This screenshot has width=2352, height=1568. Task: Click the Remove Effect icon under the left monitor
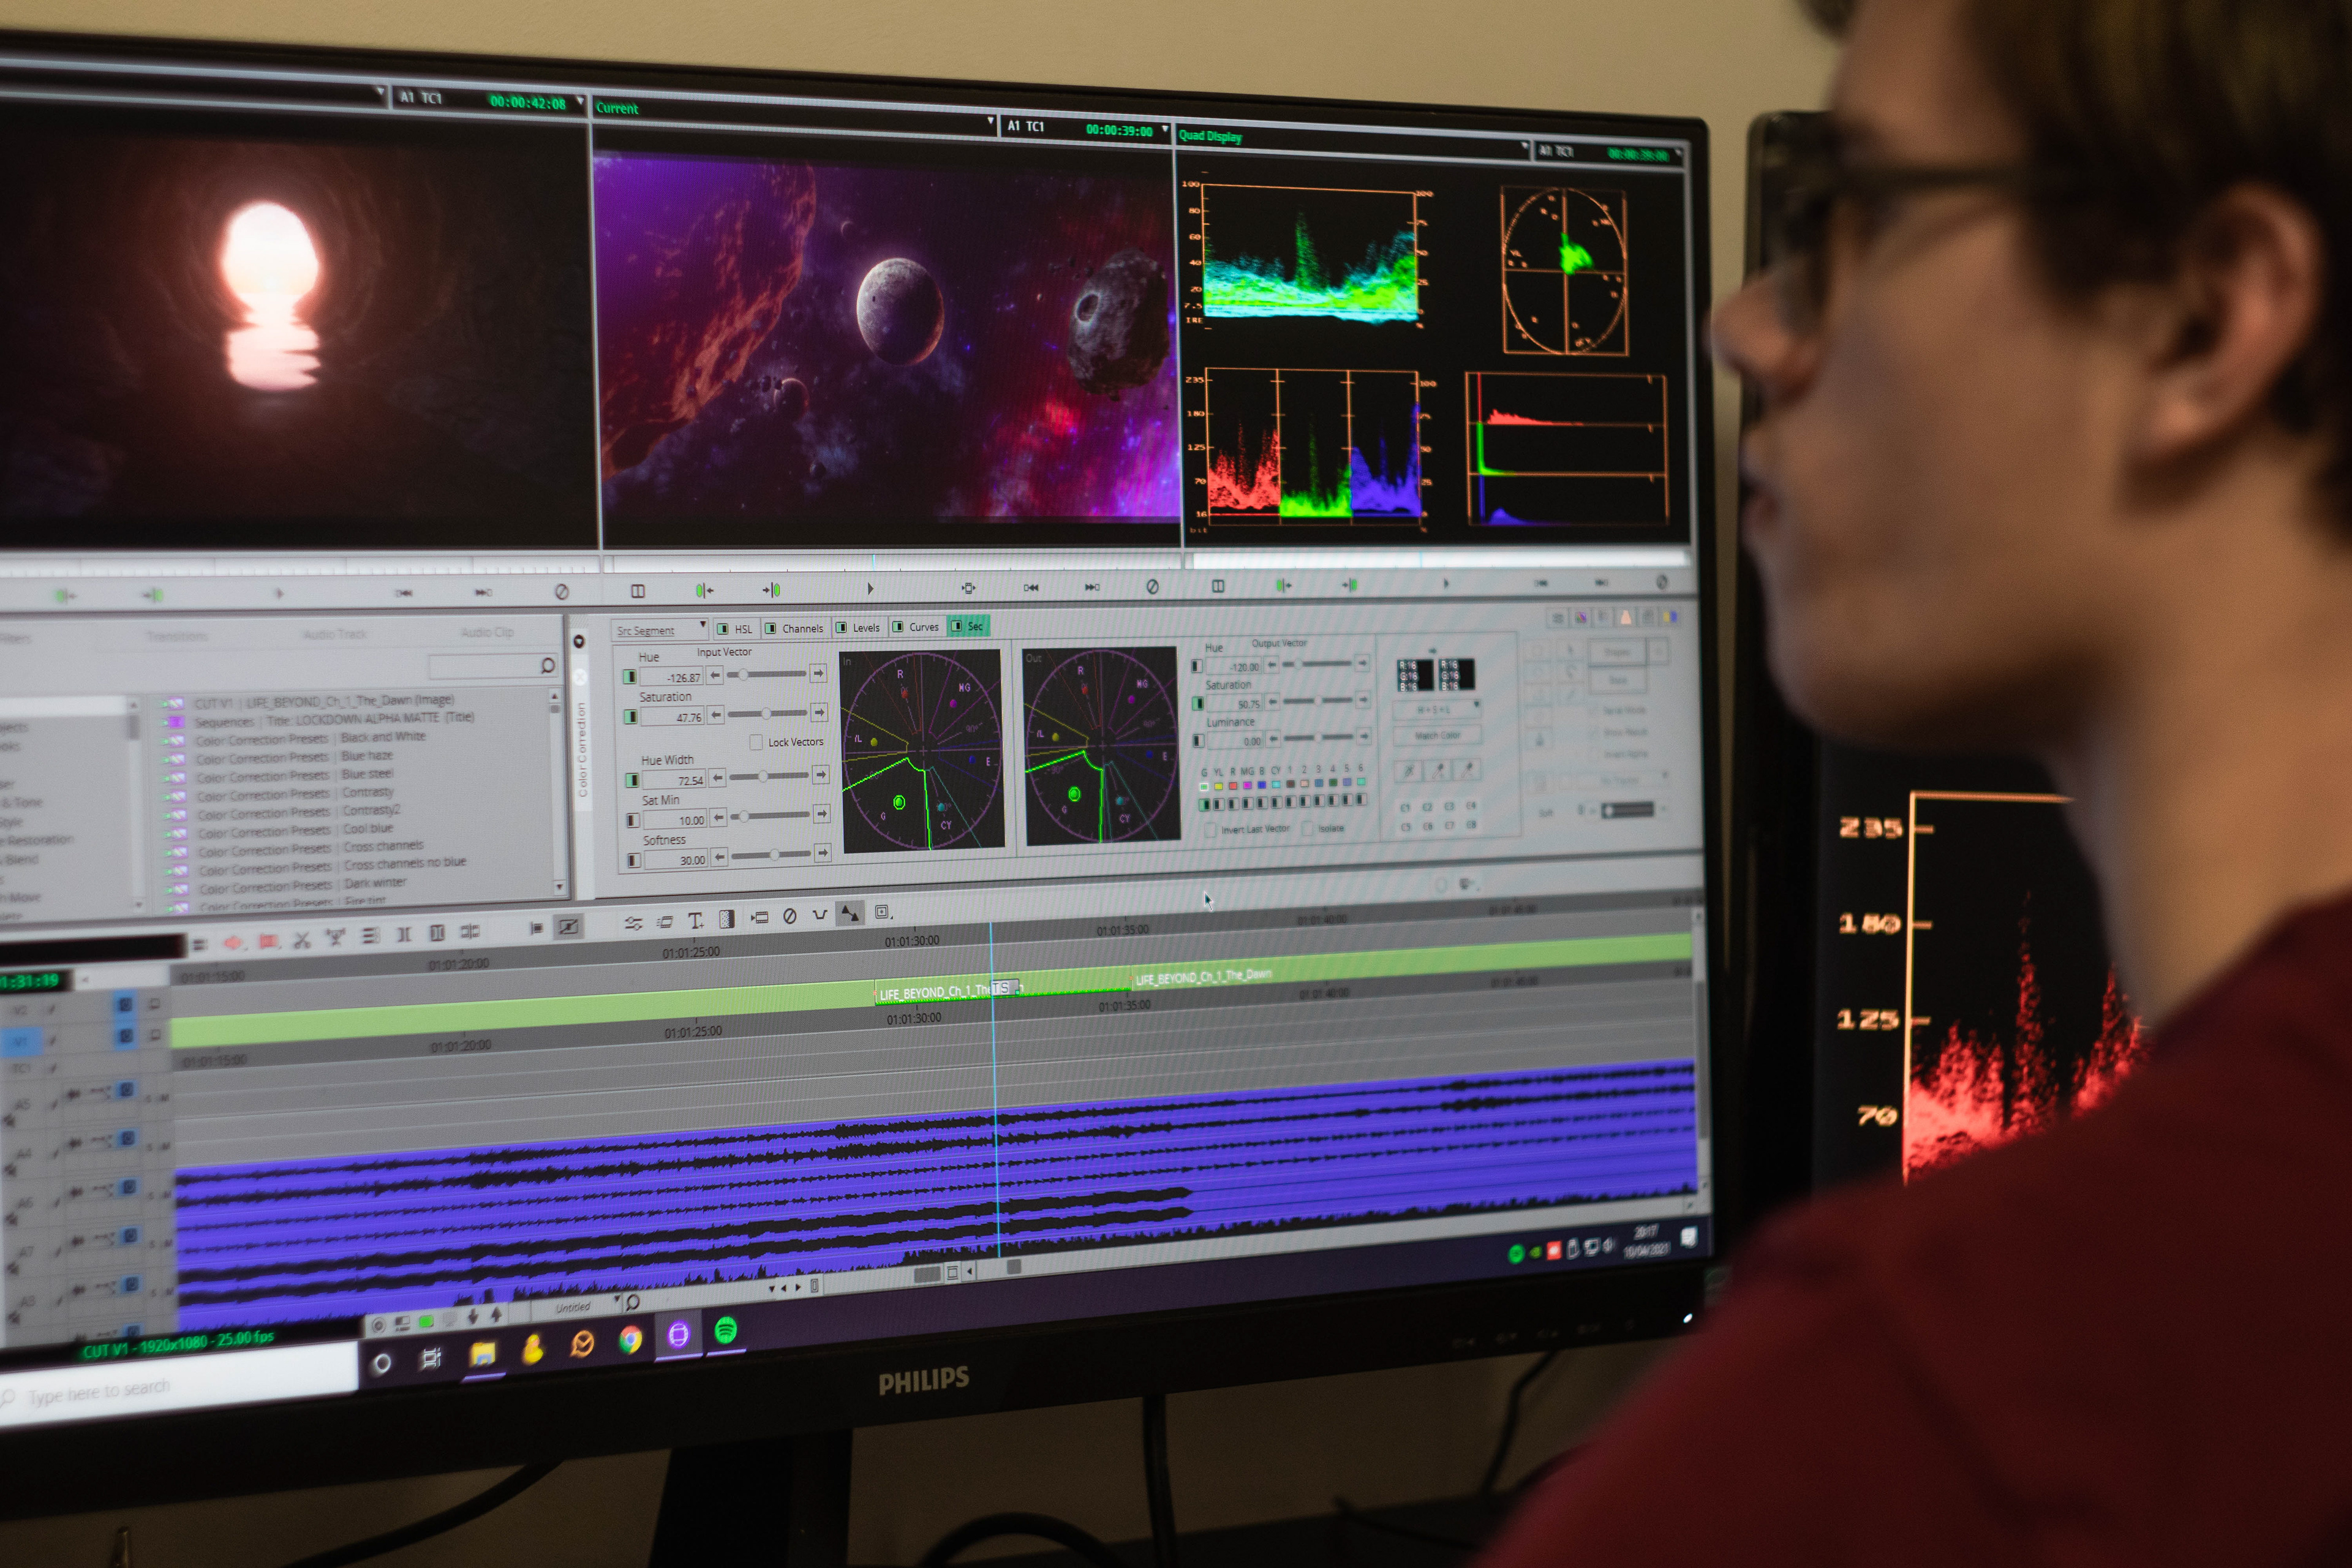562,592
